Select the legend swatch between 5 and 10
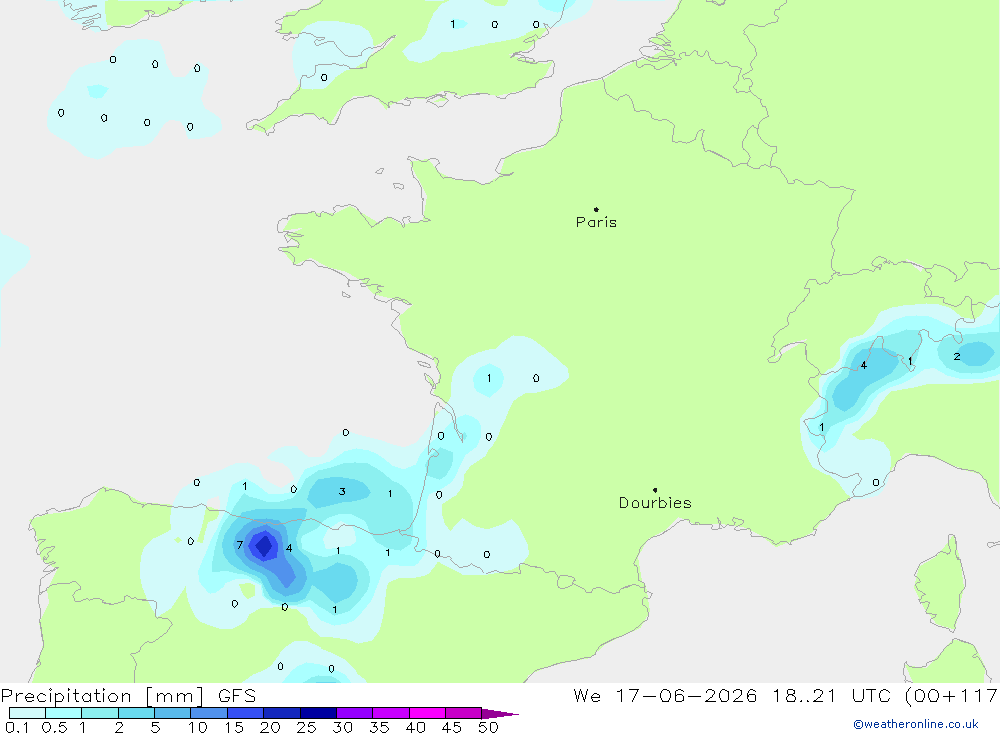 (172, 713)
